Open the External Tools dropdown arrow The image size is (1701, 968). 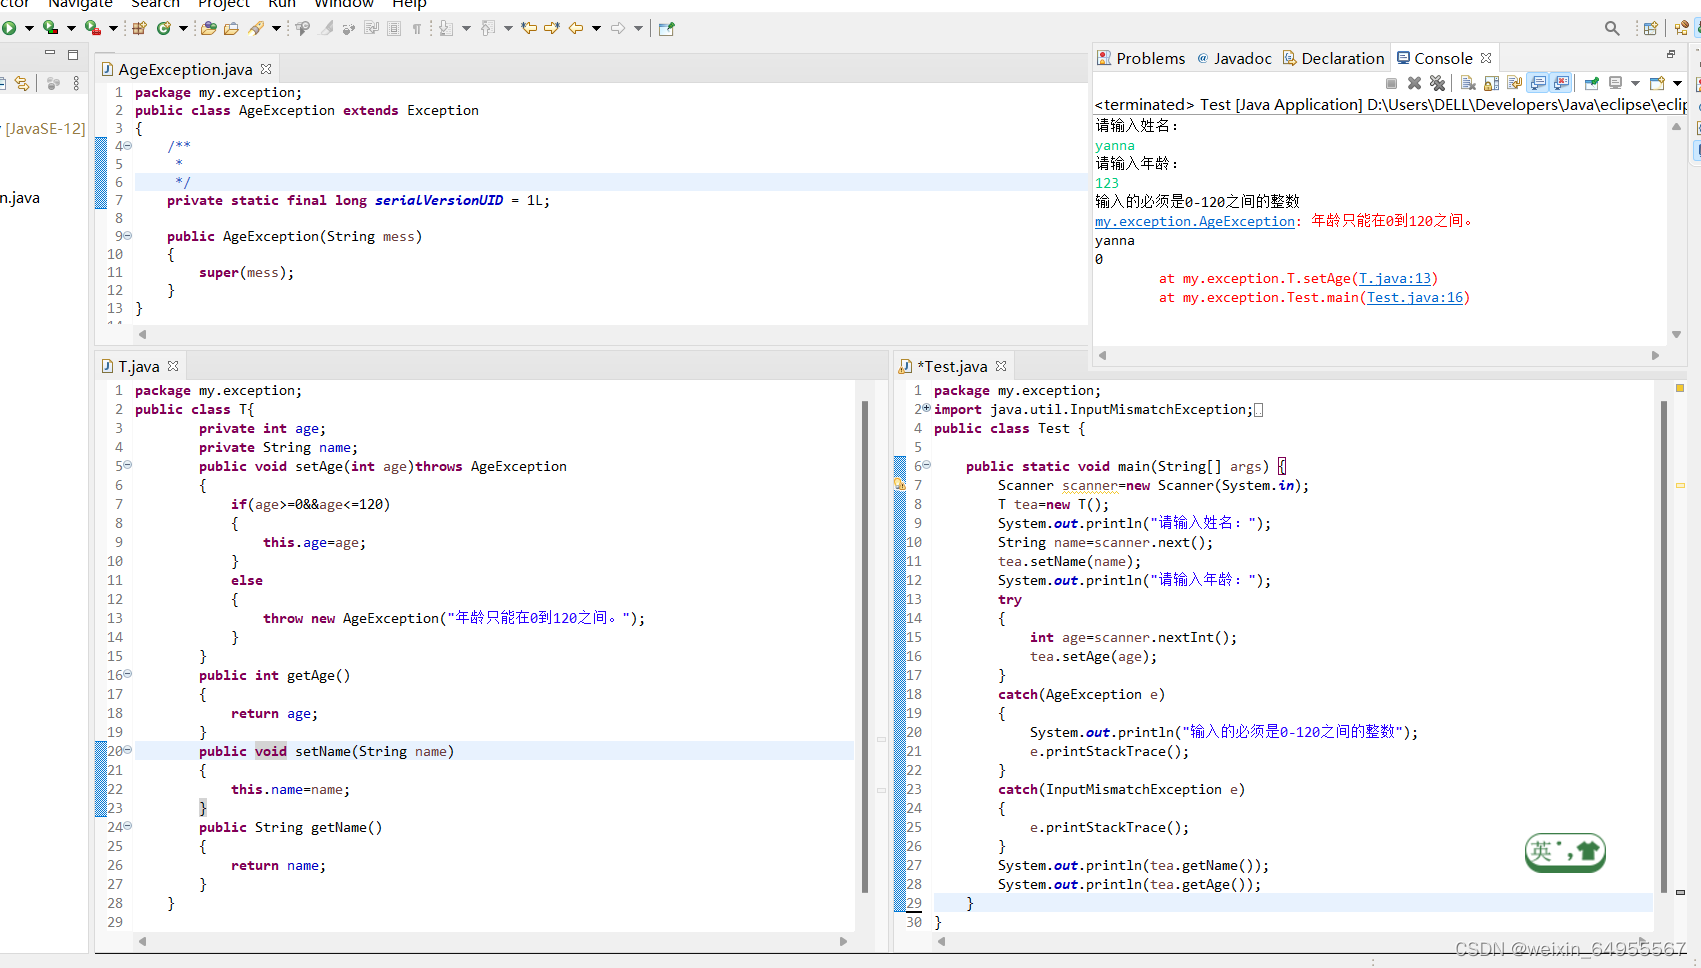tap(113, 28)
